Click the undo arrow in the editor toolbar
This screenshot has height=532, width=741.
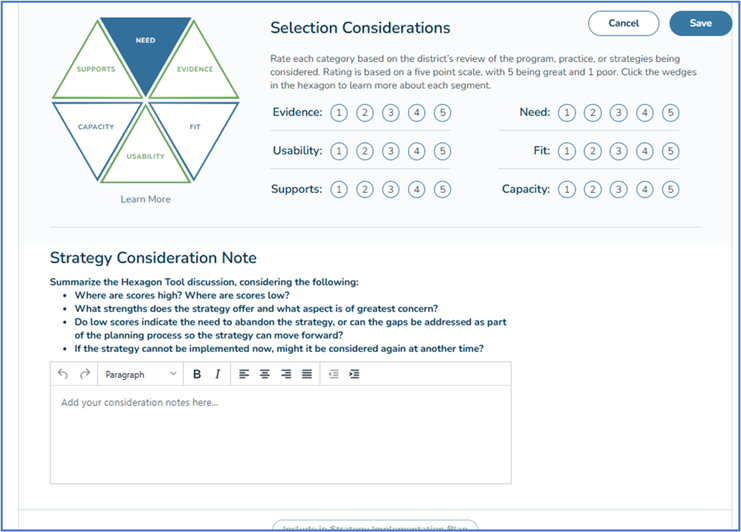(x=64, y=374)
